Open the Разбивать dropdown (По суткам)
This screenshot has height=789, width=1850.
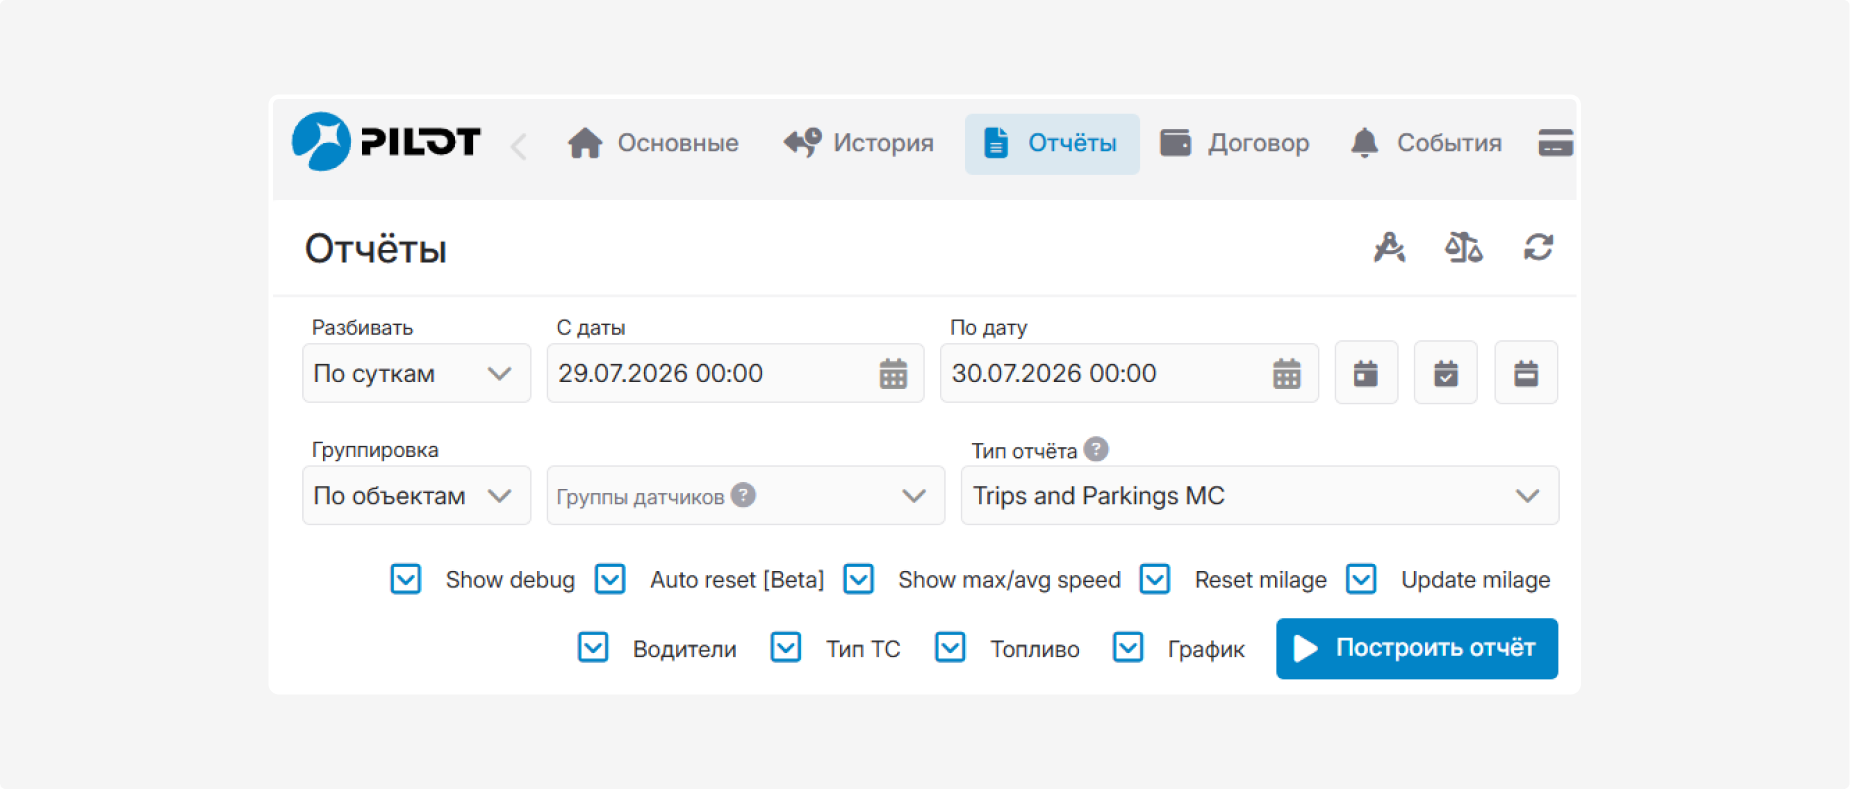[x=416, y=373]
